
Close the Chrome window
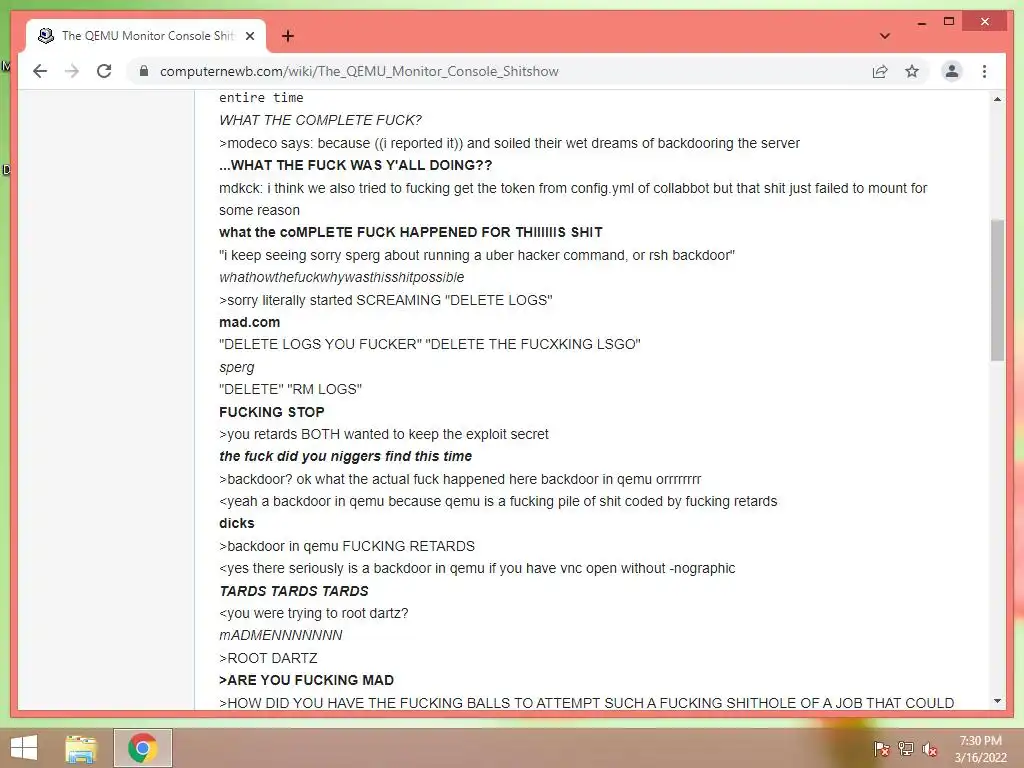coord(985,22)
